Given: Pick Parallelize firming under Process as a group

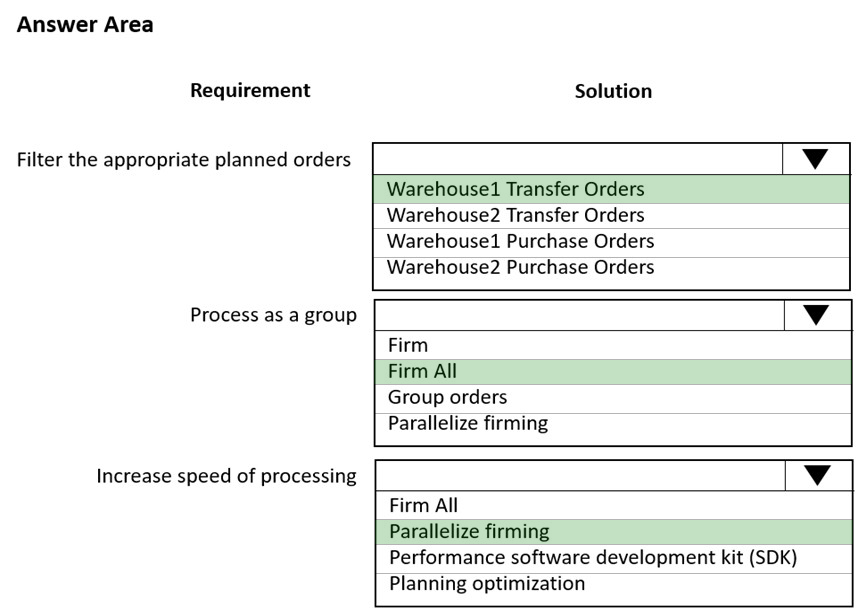Looking at the screenshot, I should click(x=613, y=424).
